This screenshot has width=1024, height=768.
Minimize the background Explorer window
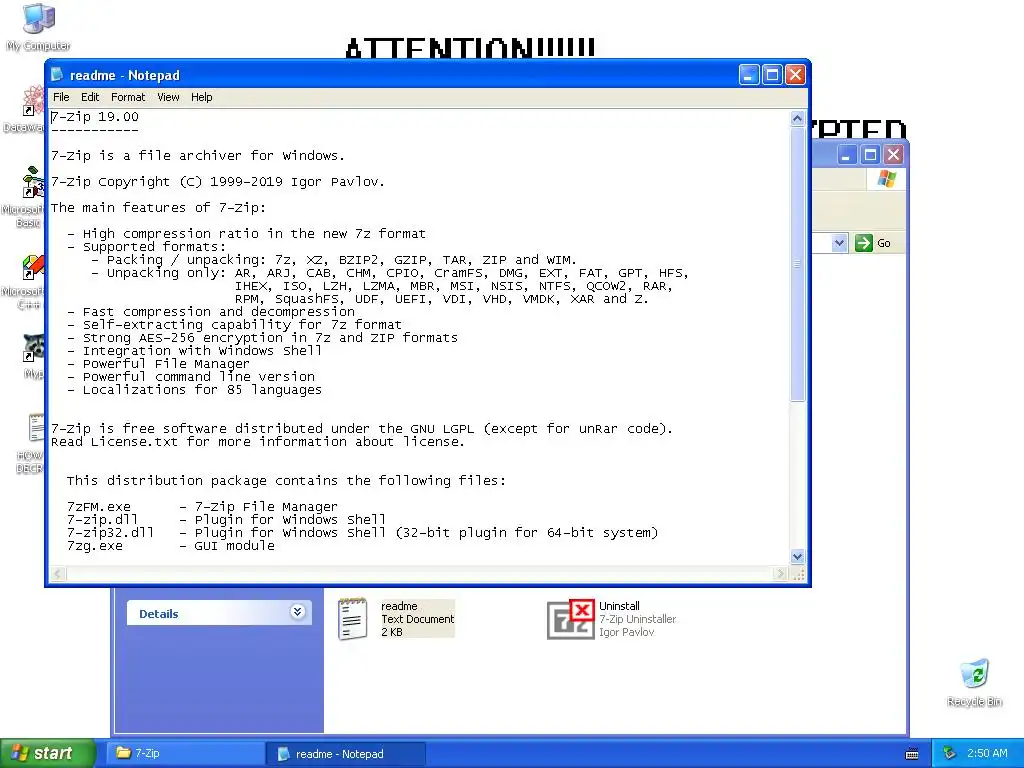pyautogui.click(x=847, y=155)
